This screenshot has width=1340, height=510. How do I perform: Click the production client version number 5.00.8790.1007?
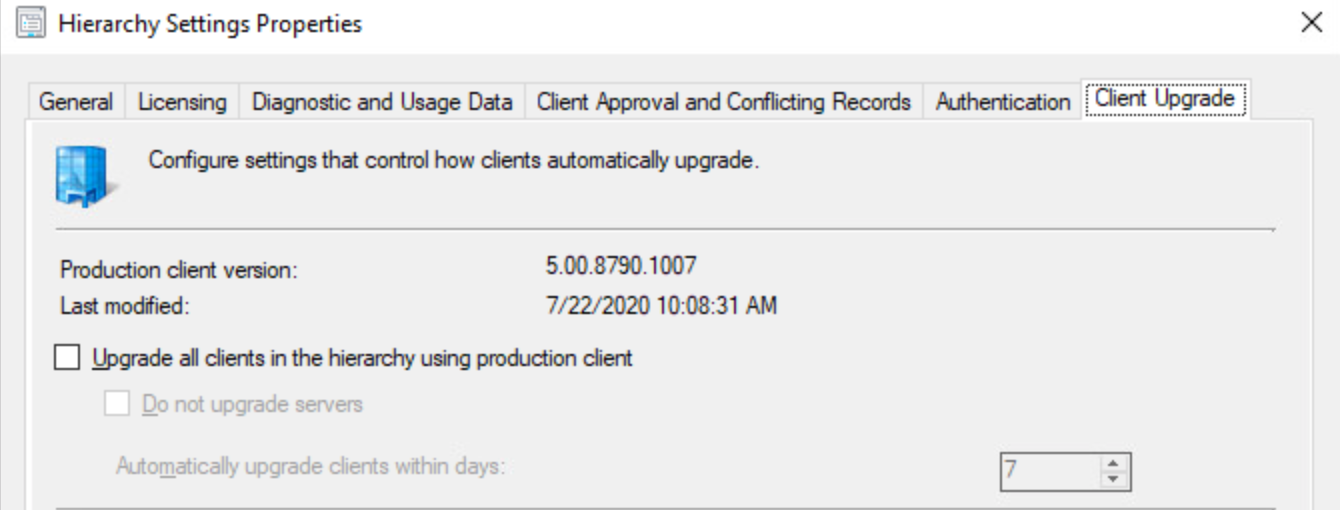click(620, 266)
